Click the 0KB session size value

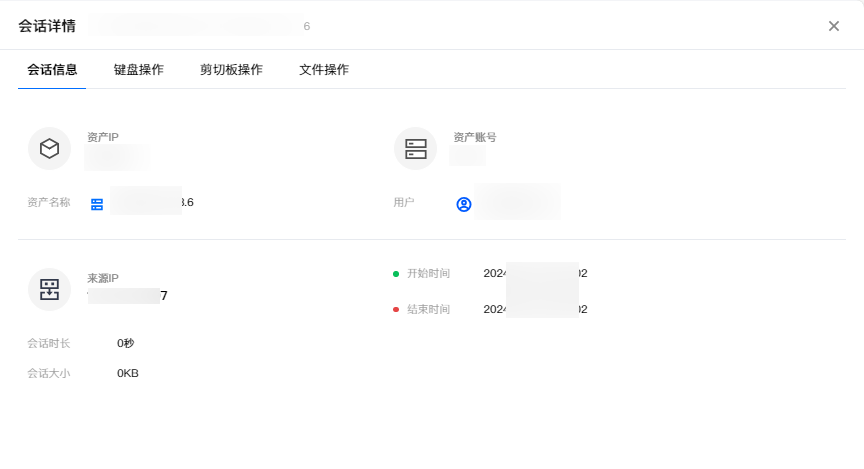(x=128, y=373)
